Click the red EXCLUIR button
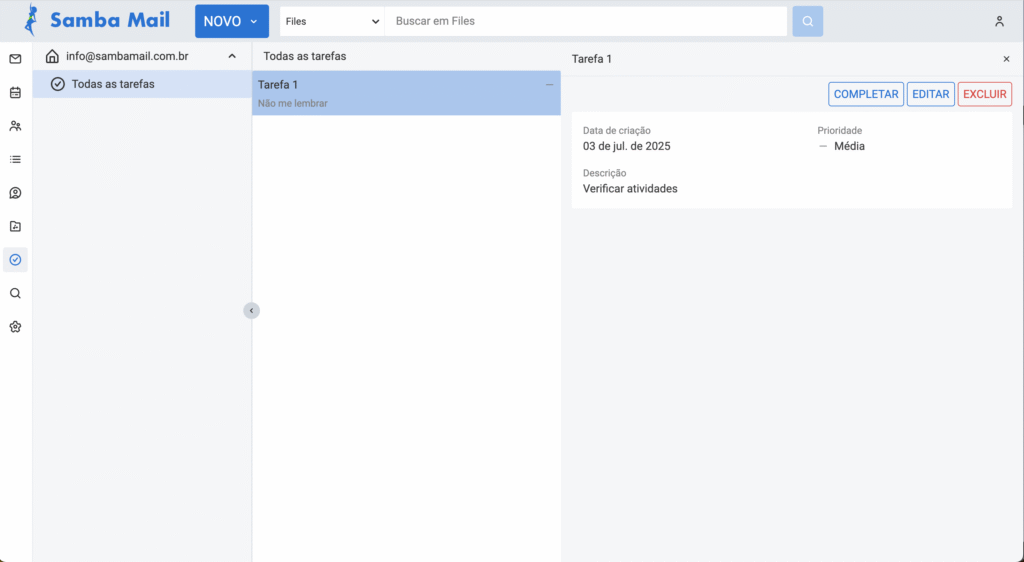Screen dimensions: 1024x562 [984, 94]
